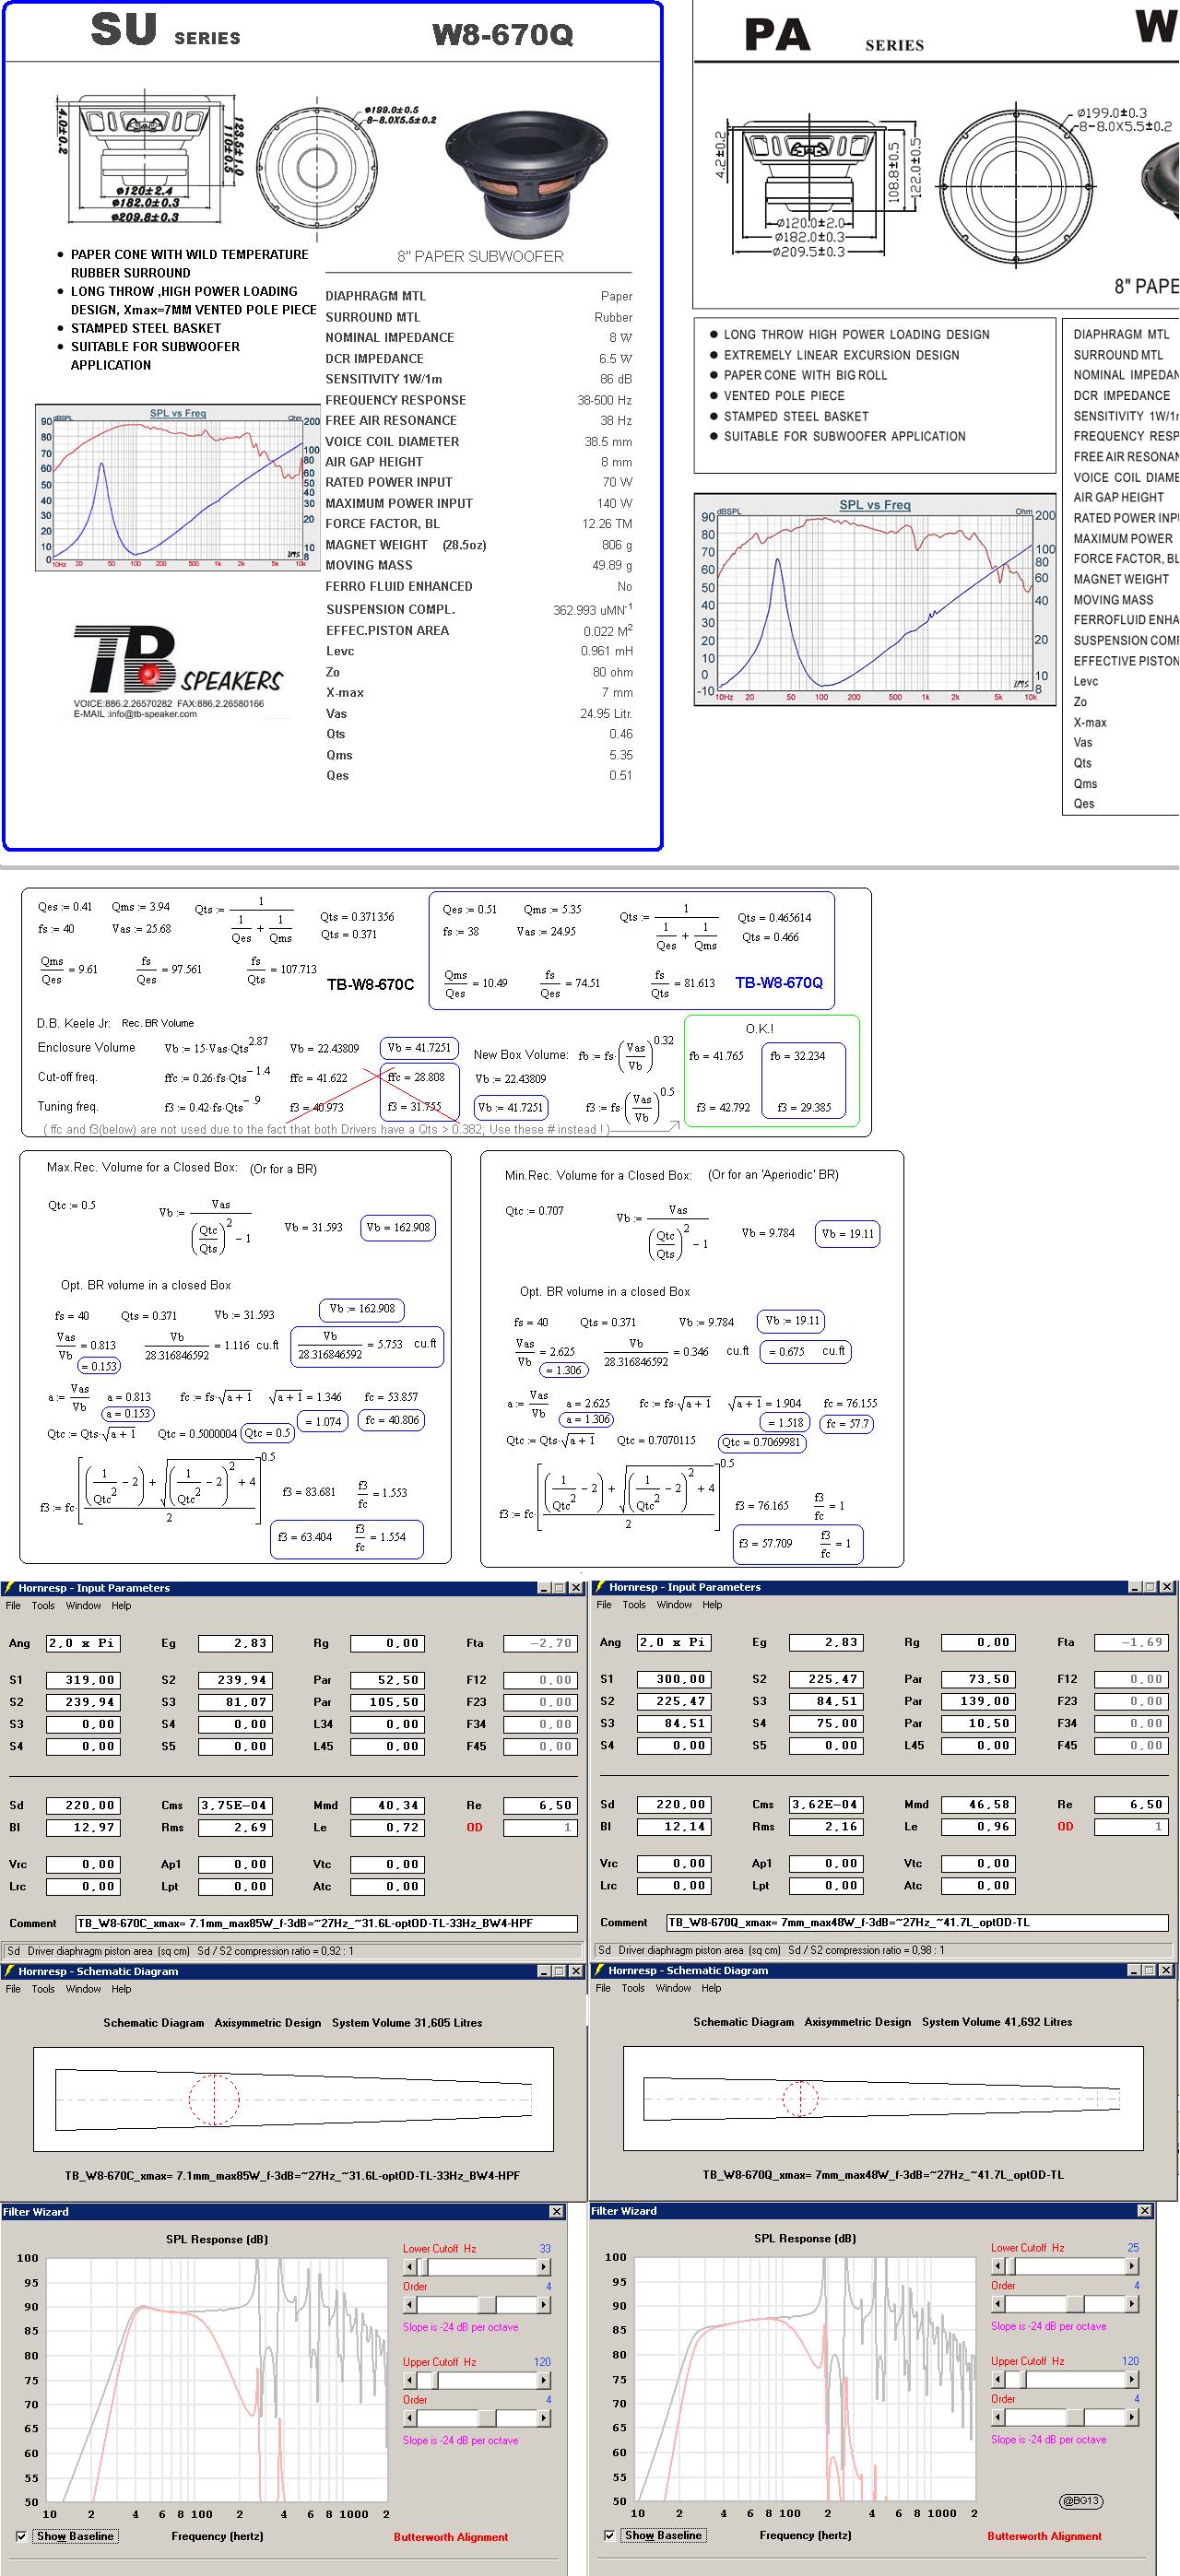
Task: Click SPL vs Freq graph on SU series datasheet
Action: coord(180,488)
